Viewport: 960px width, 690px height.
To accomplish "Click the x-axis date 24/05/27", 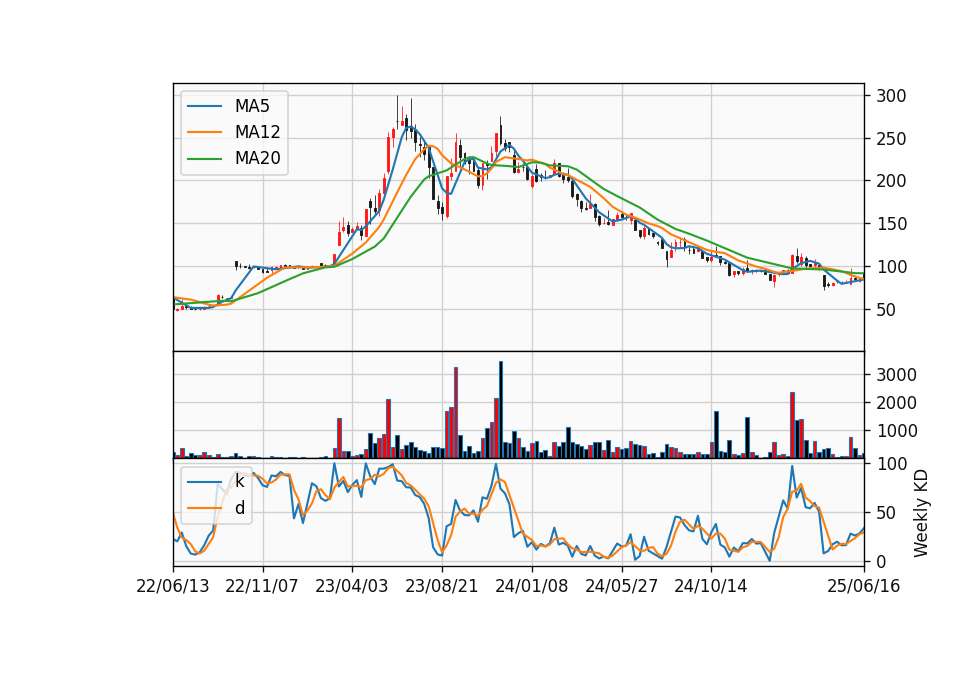I will point(621,586).
